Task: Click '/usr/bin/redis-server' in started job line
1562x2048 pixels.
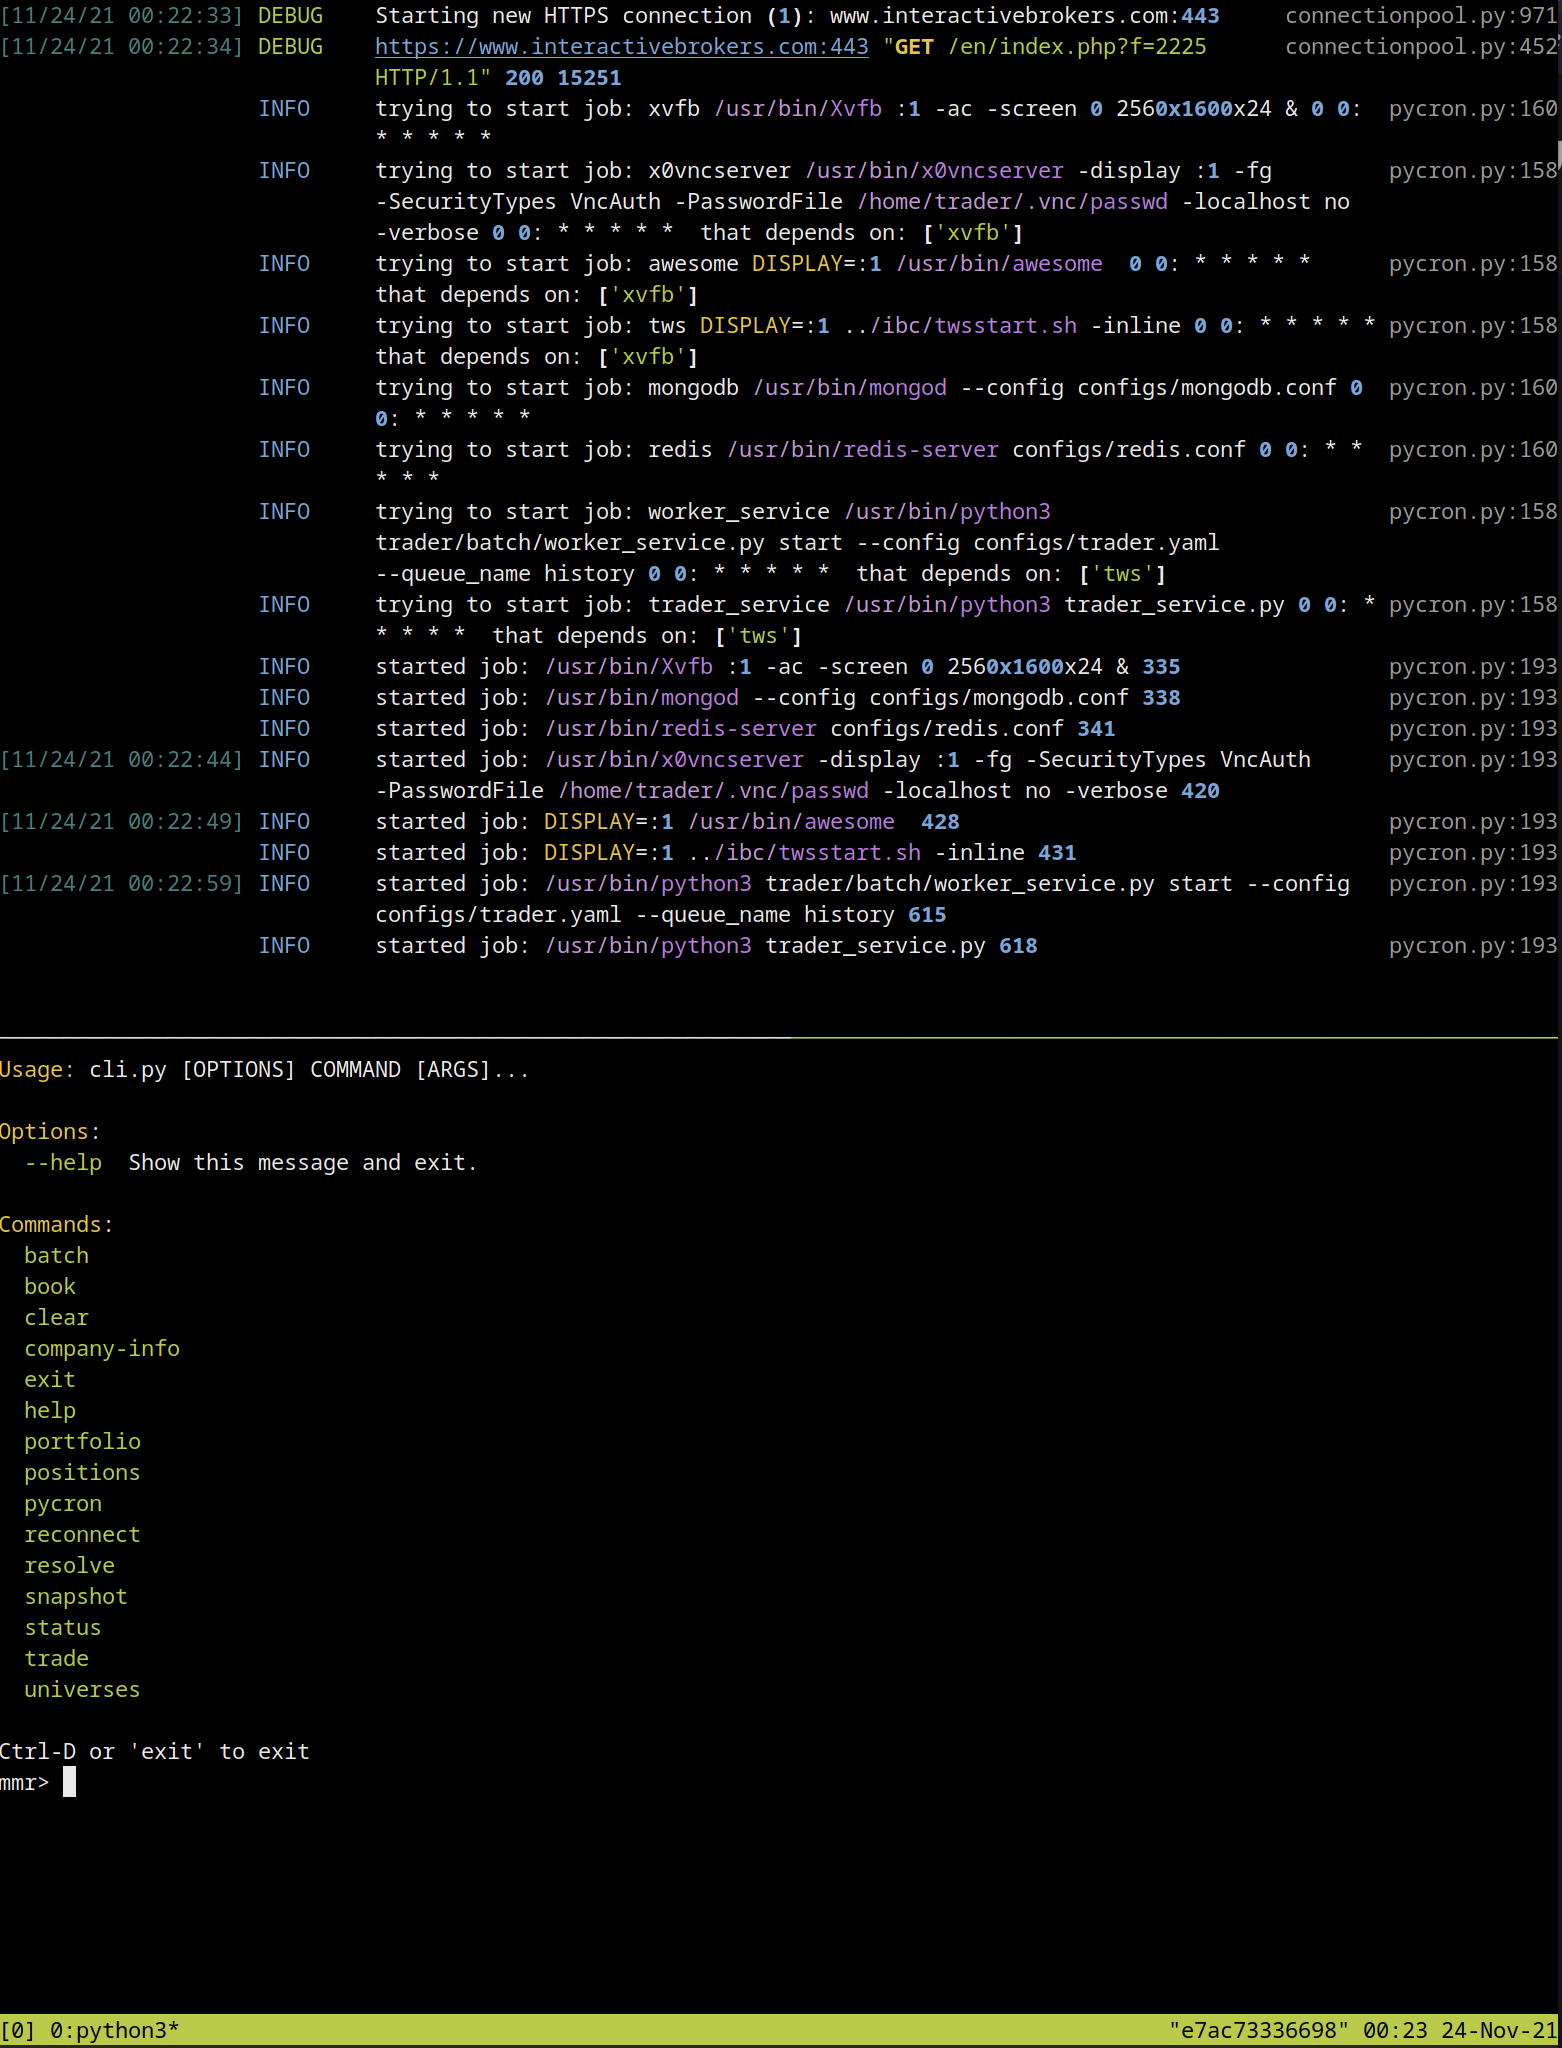Action: pos(681,729)
